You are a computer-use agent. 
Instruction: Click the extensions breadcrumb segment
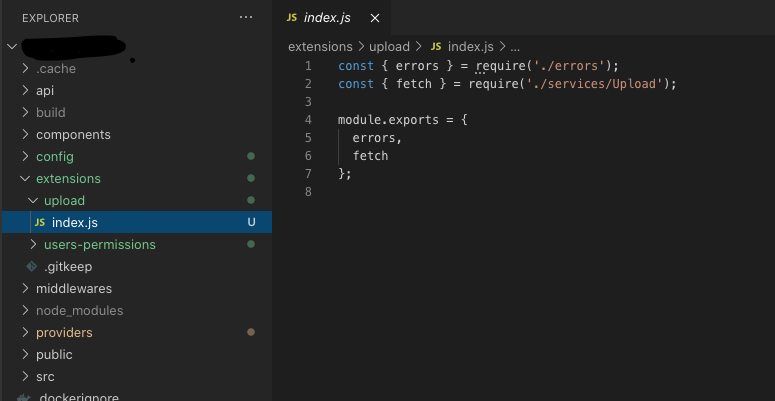point(320,46)
